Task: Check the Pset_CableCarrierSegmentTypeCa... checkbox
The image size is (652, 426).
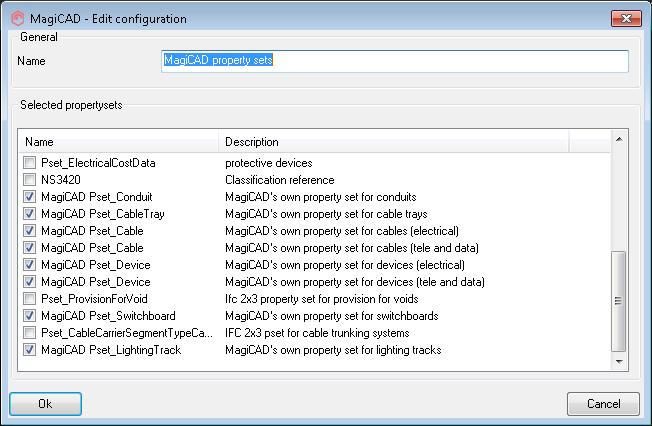Action: point(30,333)
